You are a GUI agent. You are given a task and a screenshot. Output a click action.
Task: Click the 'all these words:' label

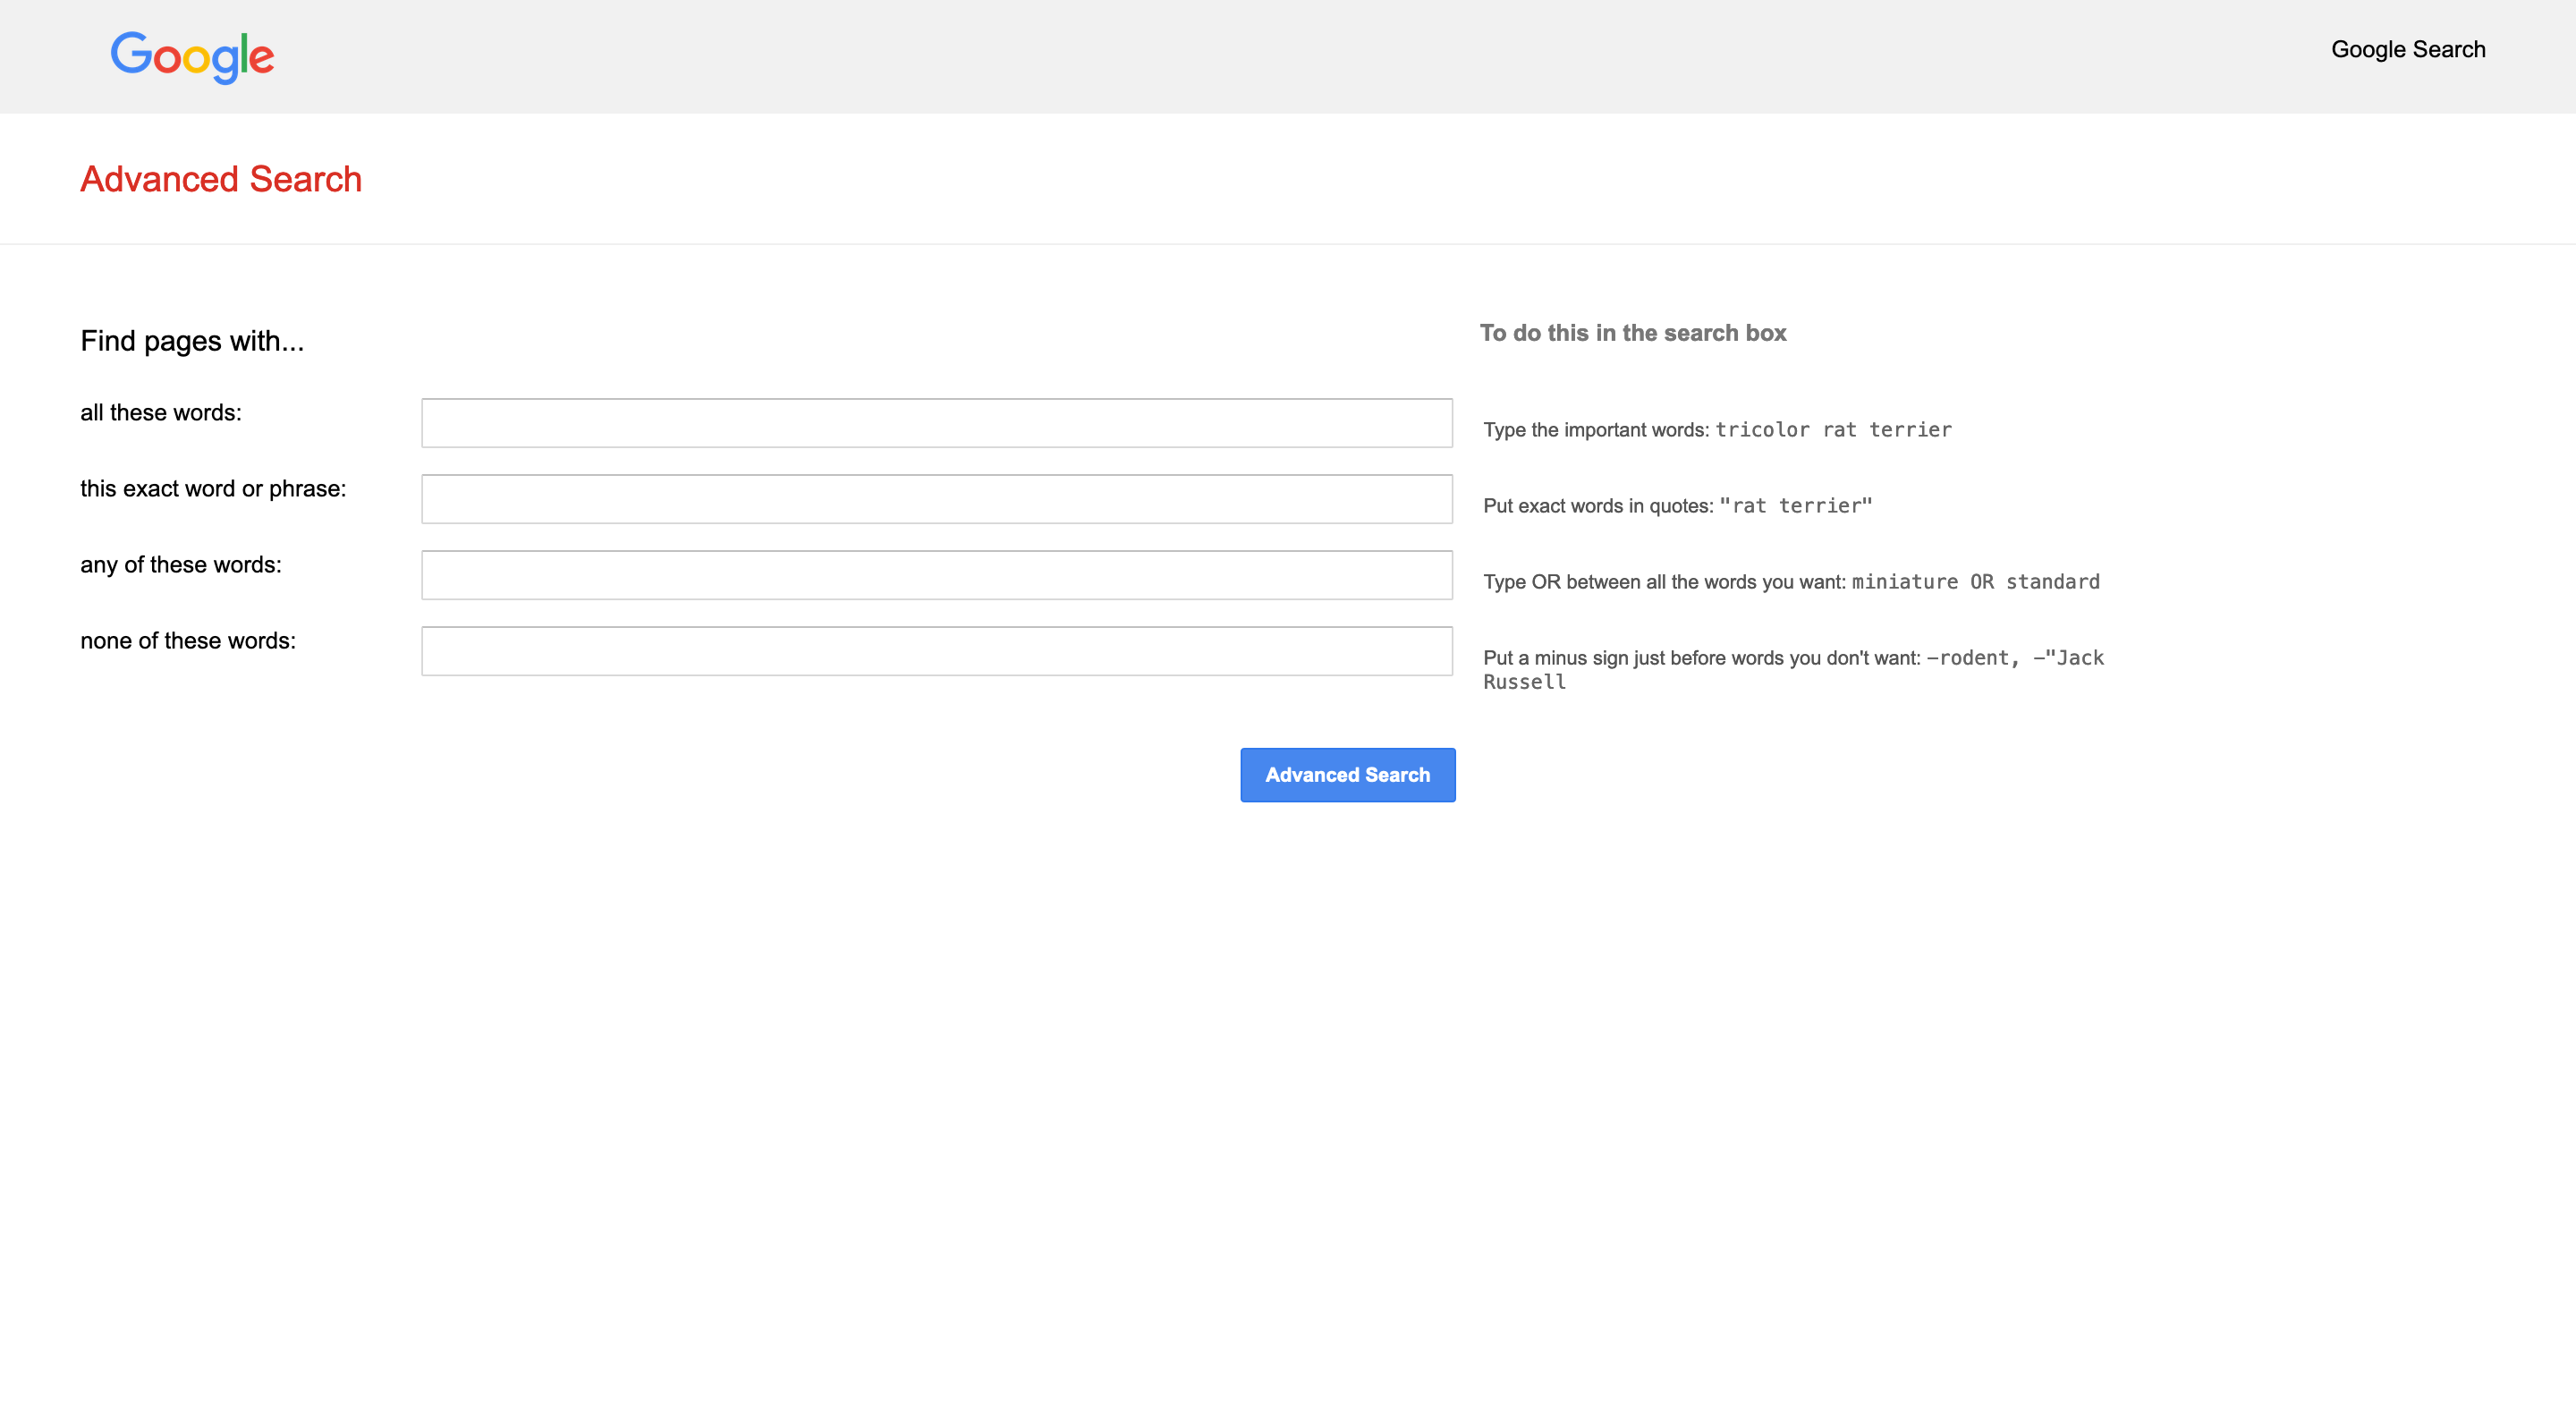pyautogui.click(x=161, y=413)
